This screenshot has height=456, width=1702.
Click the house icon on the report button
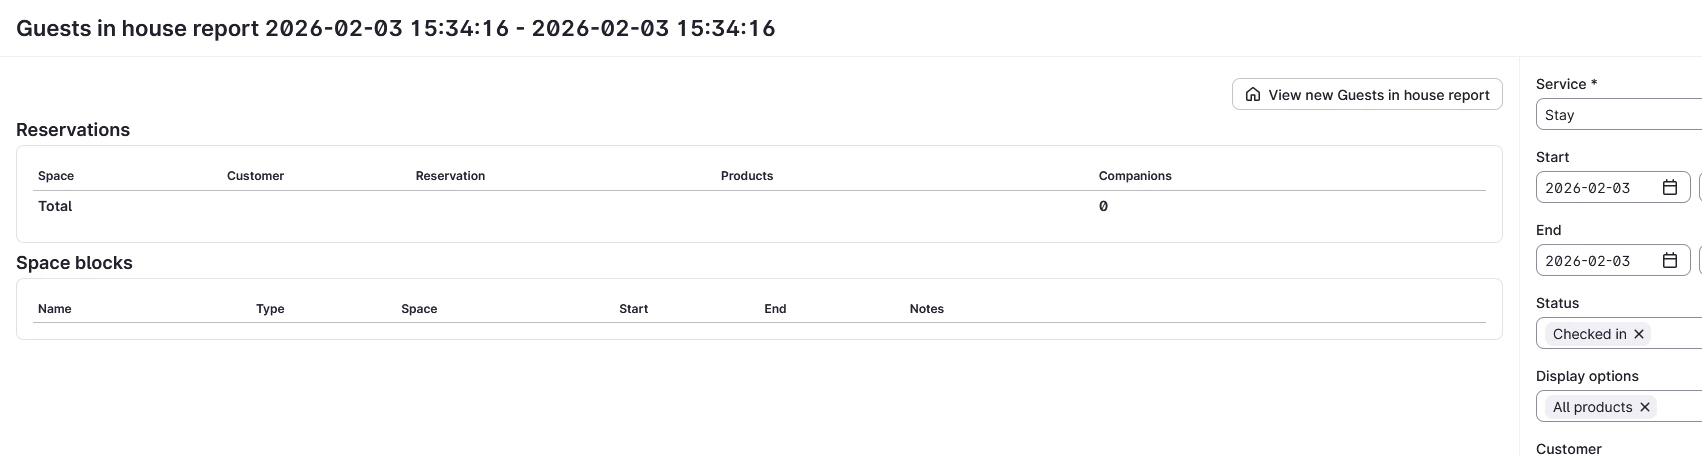coord(1253,95)
